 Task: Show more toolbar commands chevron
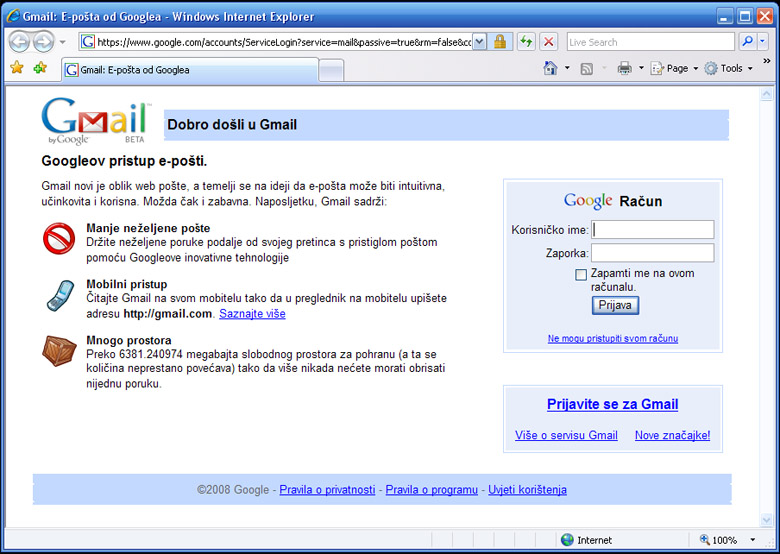tap(767, 61)
